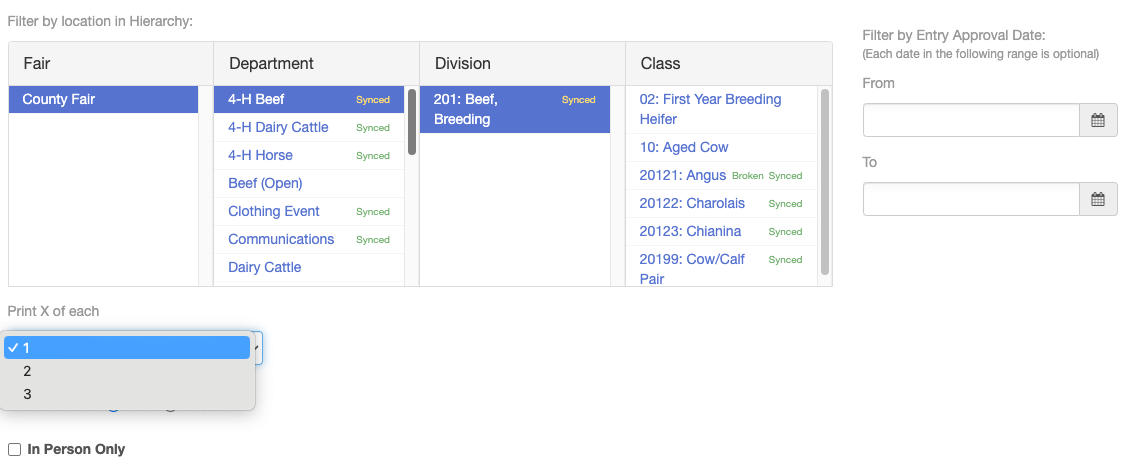Choose option 3 in Print X dropdown

pos(129,394)
